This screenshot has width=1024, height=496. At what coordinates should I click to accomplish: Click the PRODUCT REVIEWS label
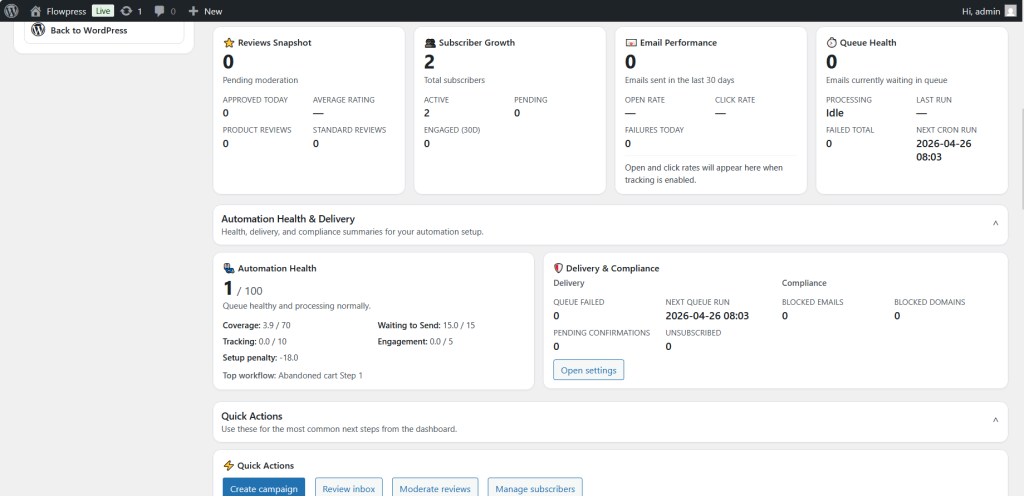click(x=257, y=130)
